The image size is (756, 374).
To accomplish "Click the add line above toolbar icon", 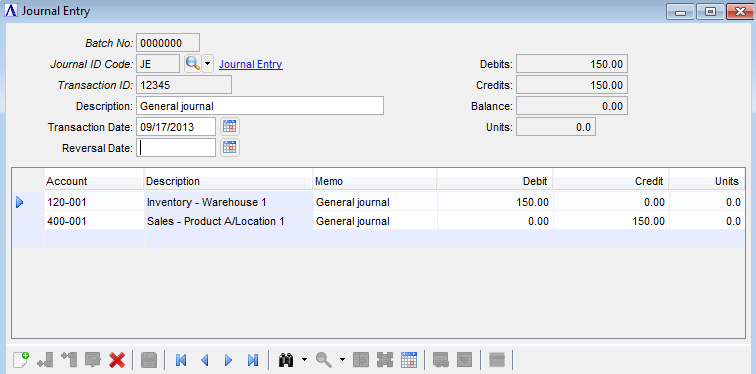I will pos(69,360).
